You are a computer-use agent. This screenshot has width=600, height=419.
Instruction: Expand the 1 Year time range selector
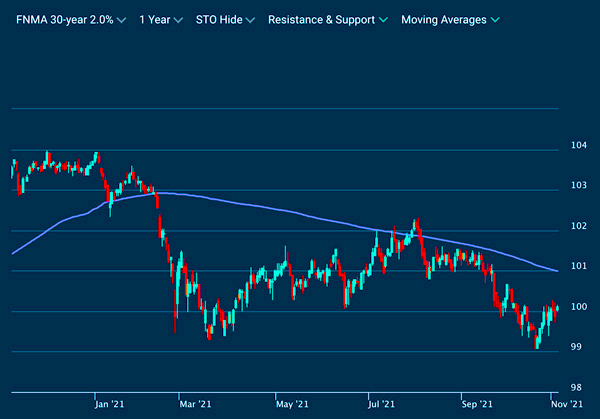[160, 19]
